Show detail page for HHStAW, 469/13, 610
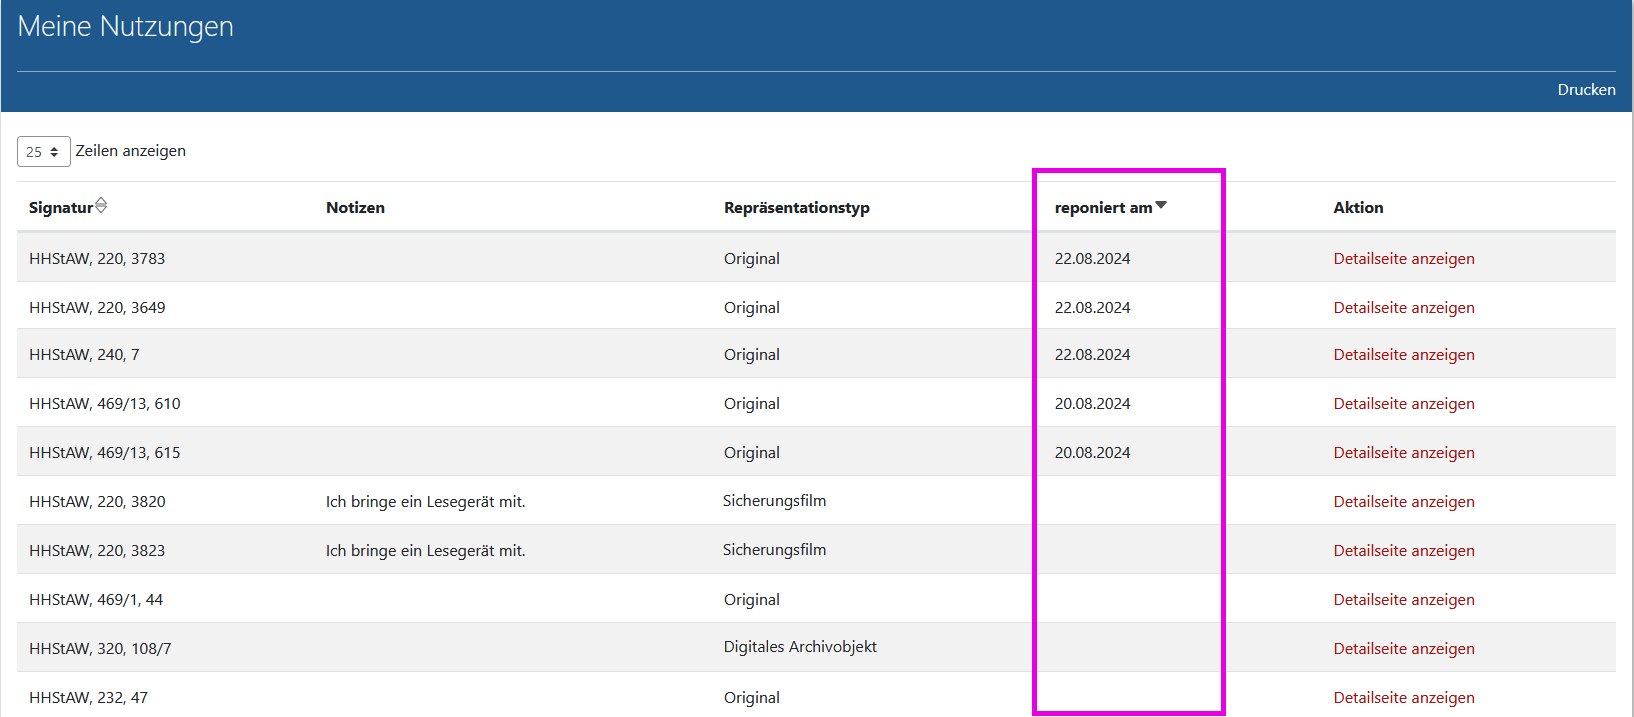Screen dimensions: 1634x717 pyautogui.click(x=1404, y=404)
